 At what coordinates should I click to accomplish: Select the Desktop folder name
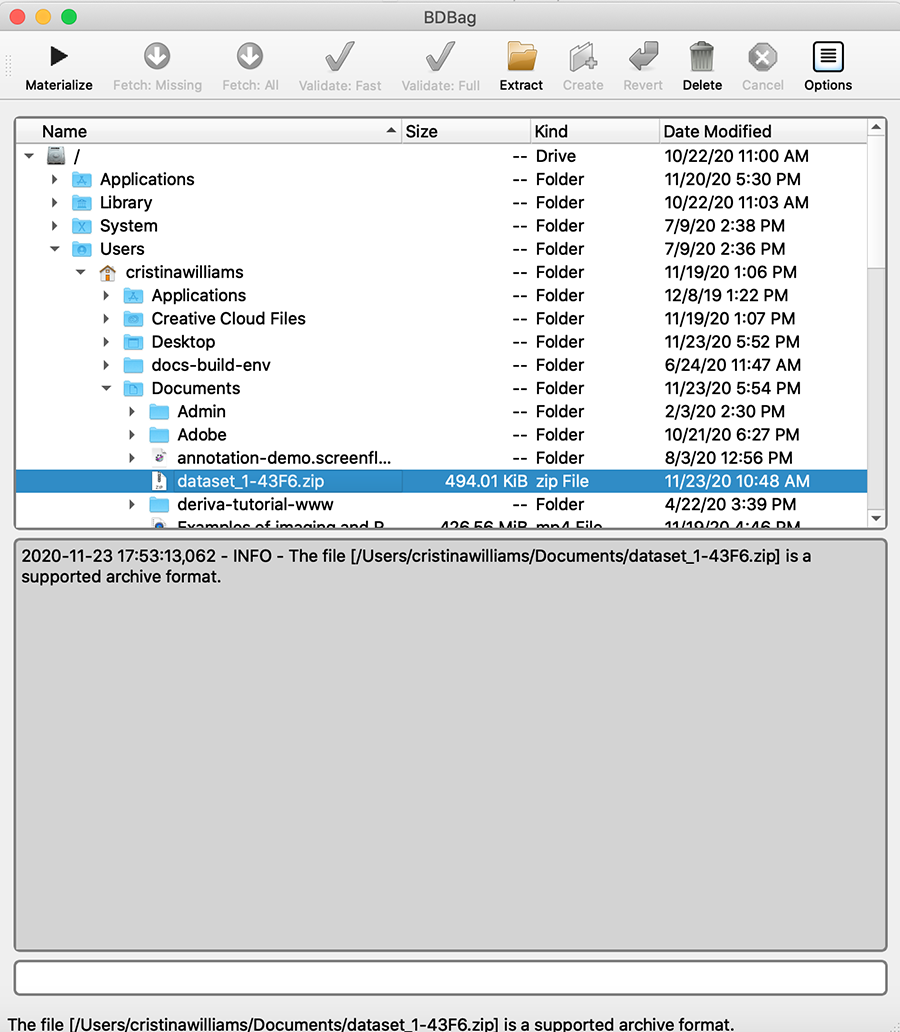(x=183, y=342)
